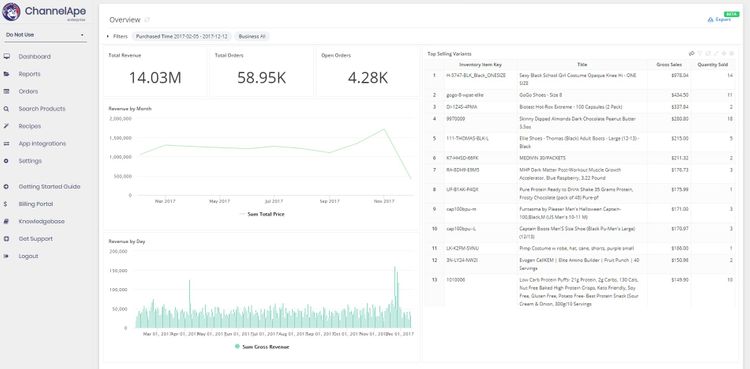Click the Purchased Time filter chip
This screenshot has width=750, height=369.
(182, 36)
